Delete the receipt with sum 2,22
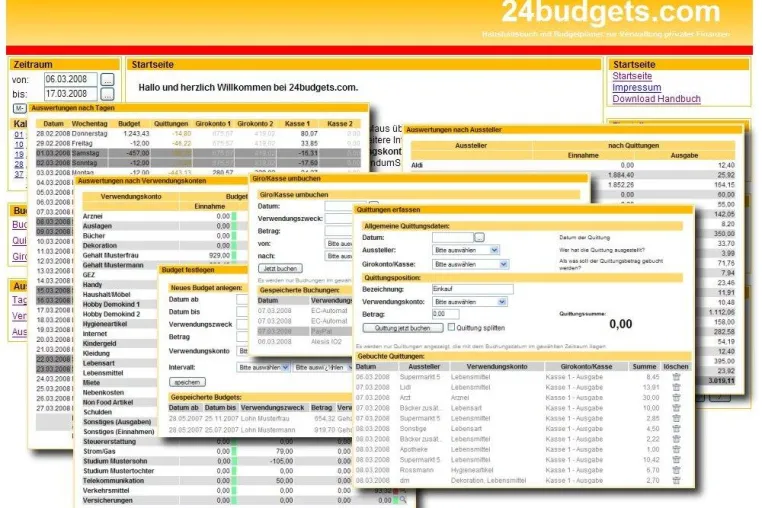 676,439
